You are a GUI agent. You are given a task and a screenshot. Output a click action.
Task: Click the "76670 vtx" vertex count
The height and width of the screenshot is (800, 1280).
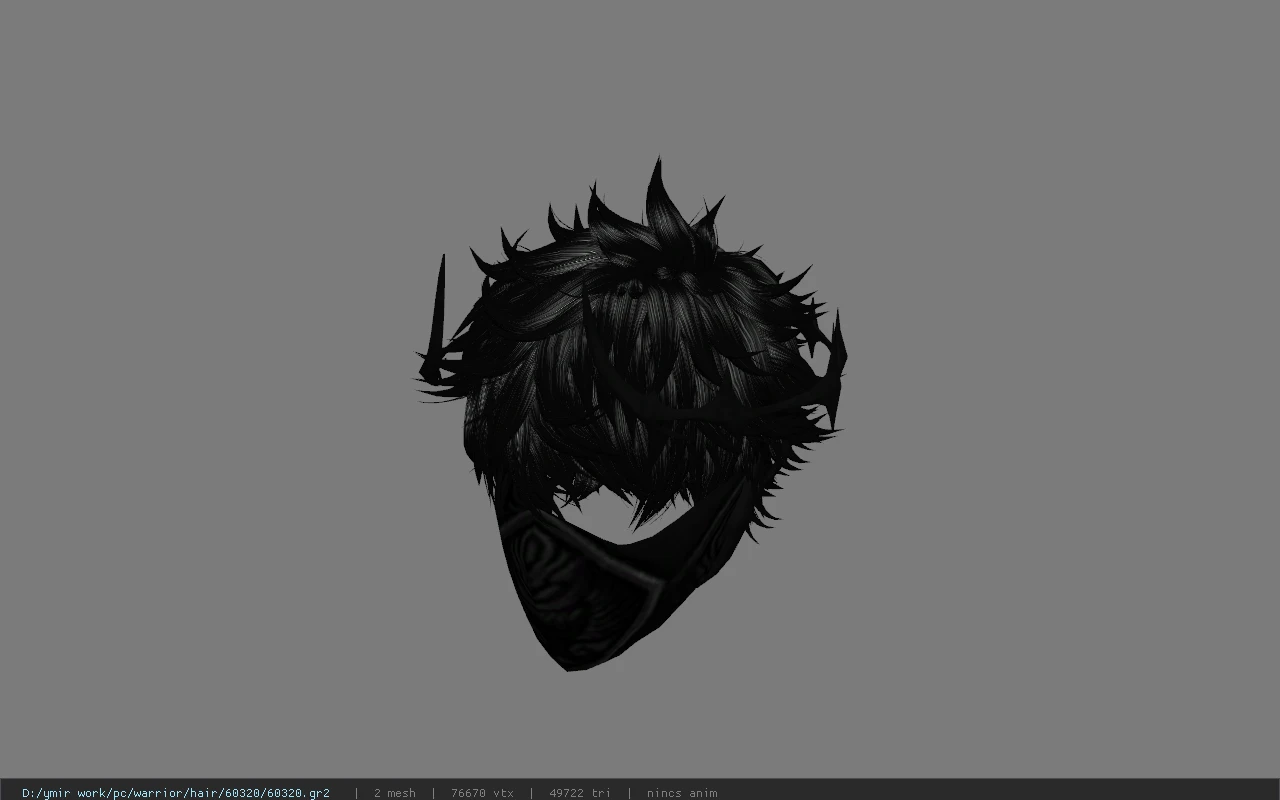coord(482,793)
